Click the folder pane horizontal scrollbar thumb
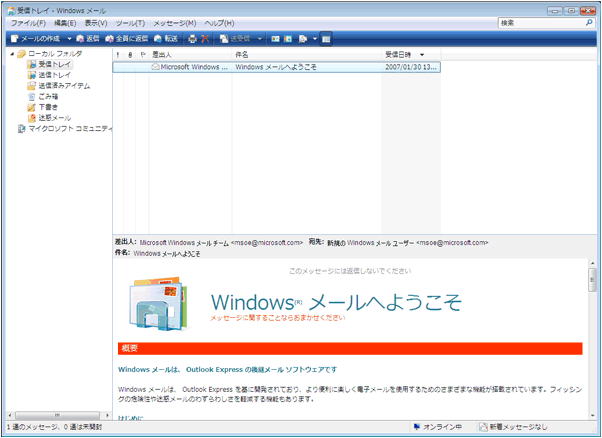 coord(57,415)
